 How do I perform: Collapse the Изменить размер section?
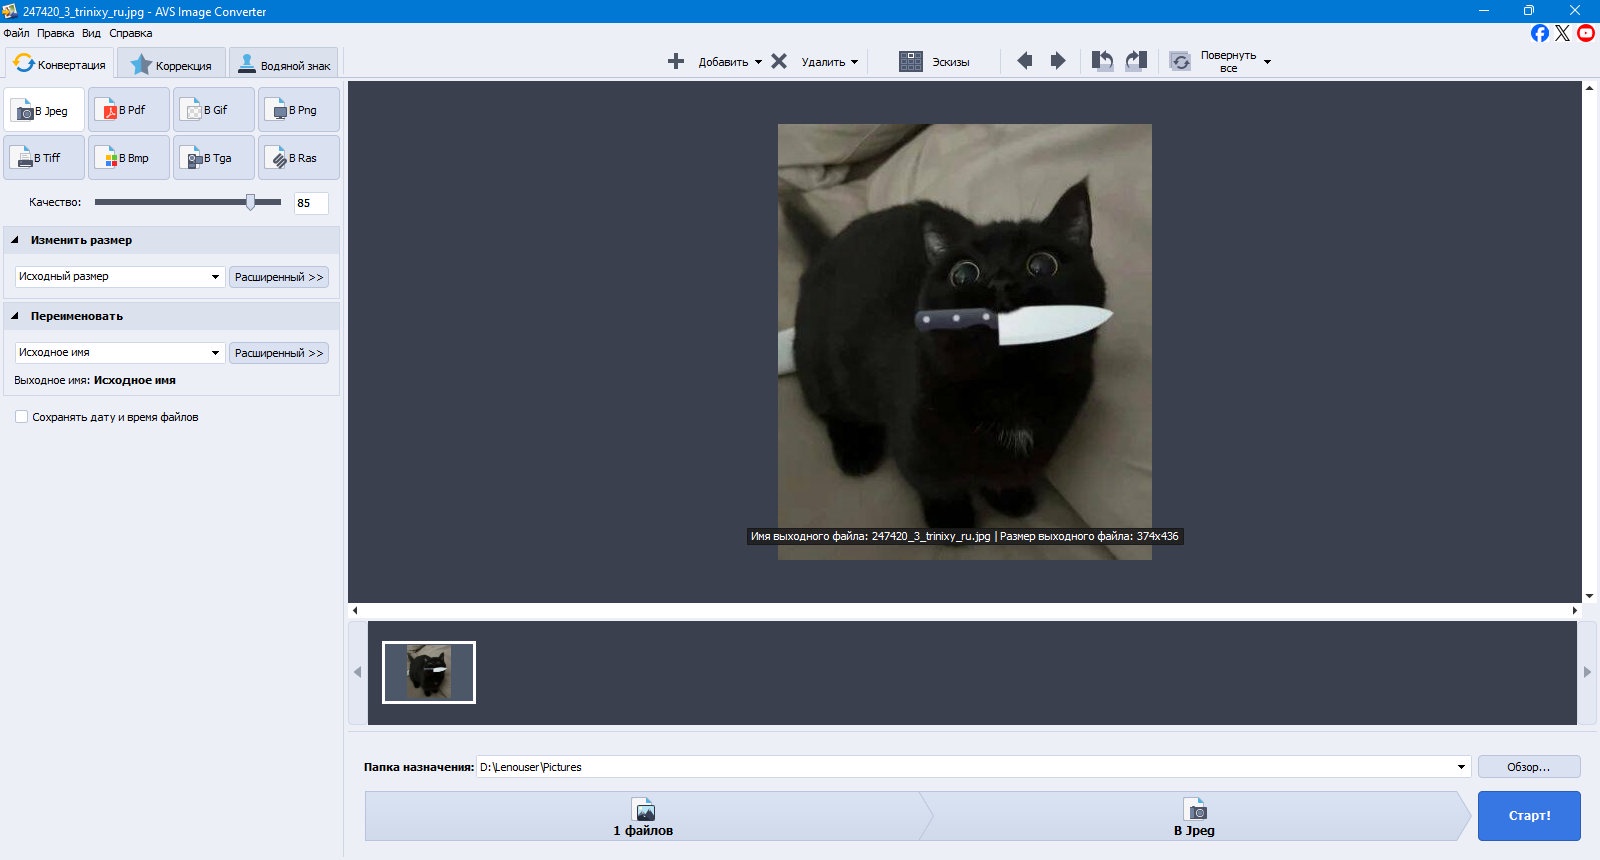coord(15,240)
